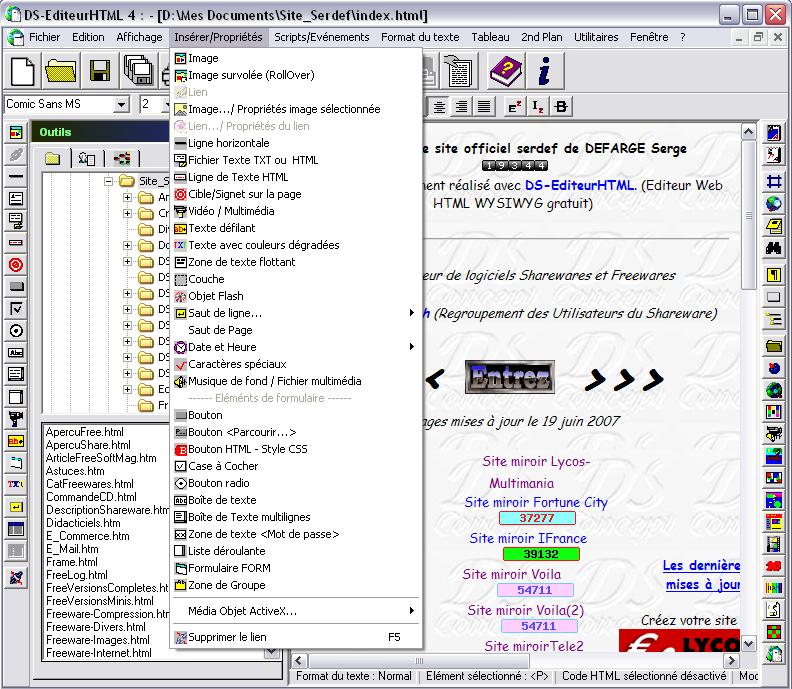Click the info 'i' toolbar icon
This screenshot has height=689, width=792.
(x=544, y=70)
